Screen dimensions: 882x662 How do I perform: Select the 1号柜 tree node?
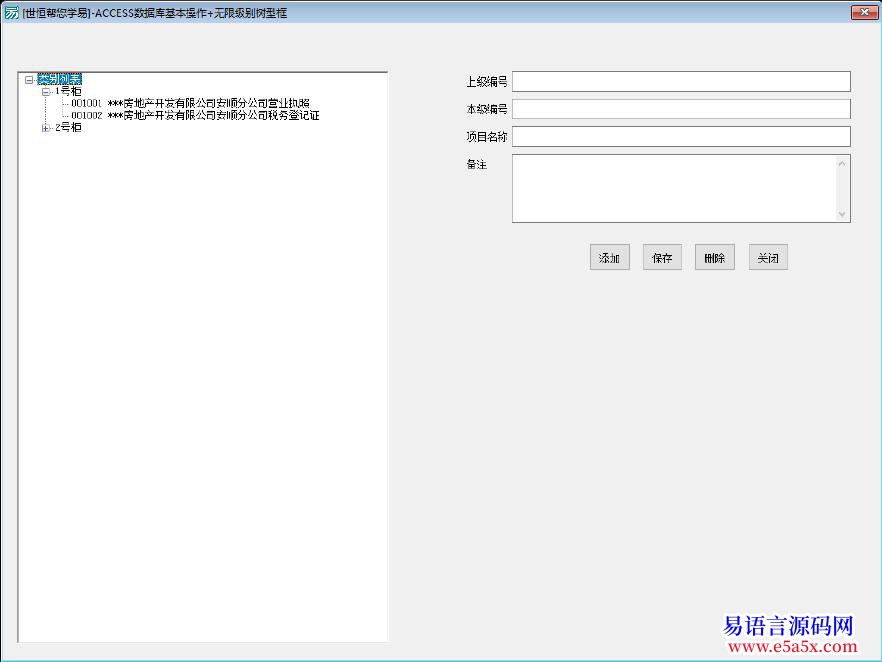(68, 92)
